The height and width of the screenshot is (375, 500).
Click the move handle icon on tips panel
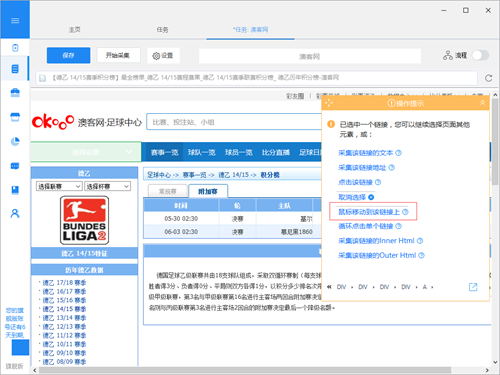pos(329,103)
